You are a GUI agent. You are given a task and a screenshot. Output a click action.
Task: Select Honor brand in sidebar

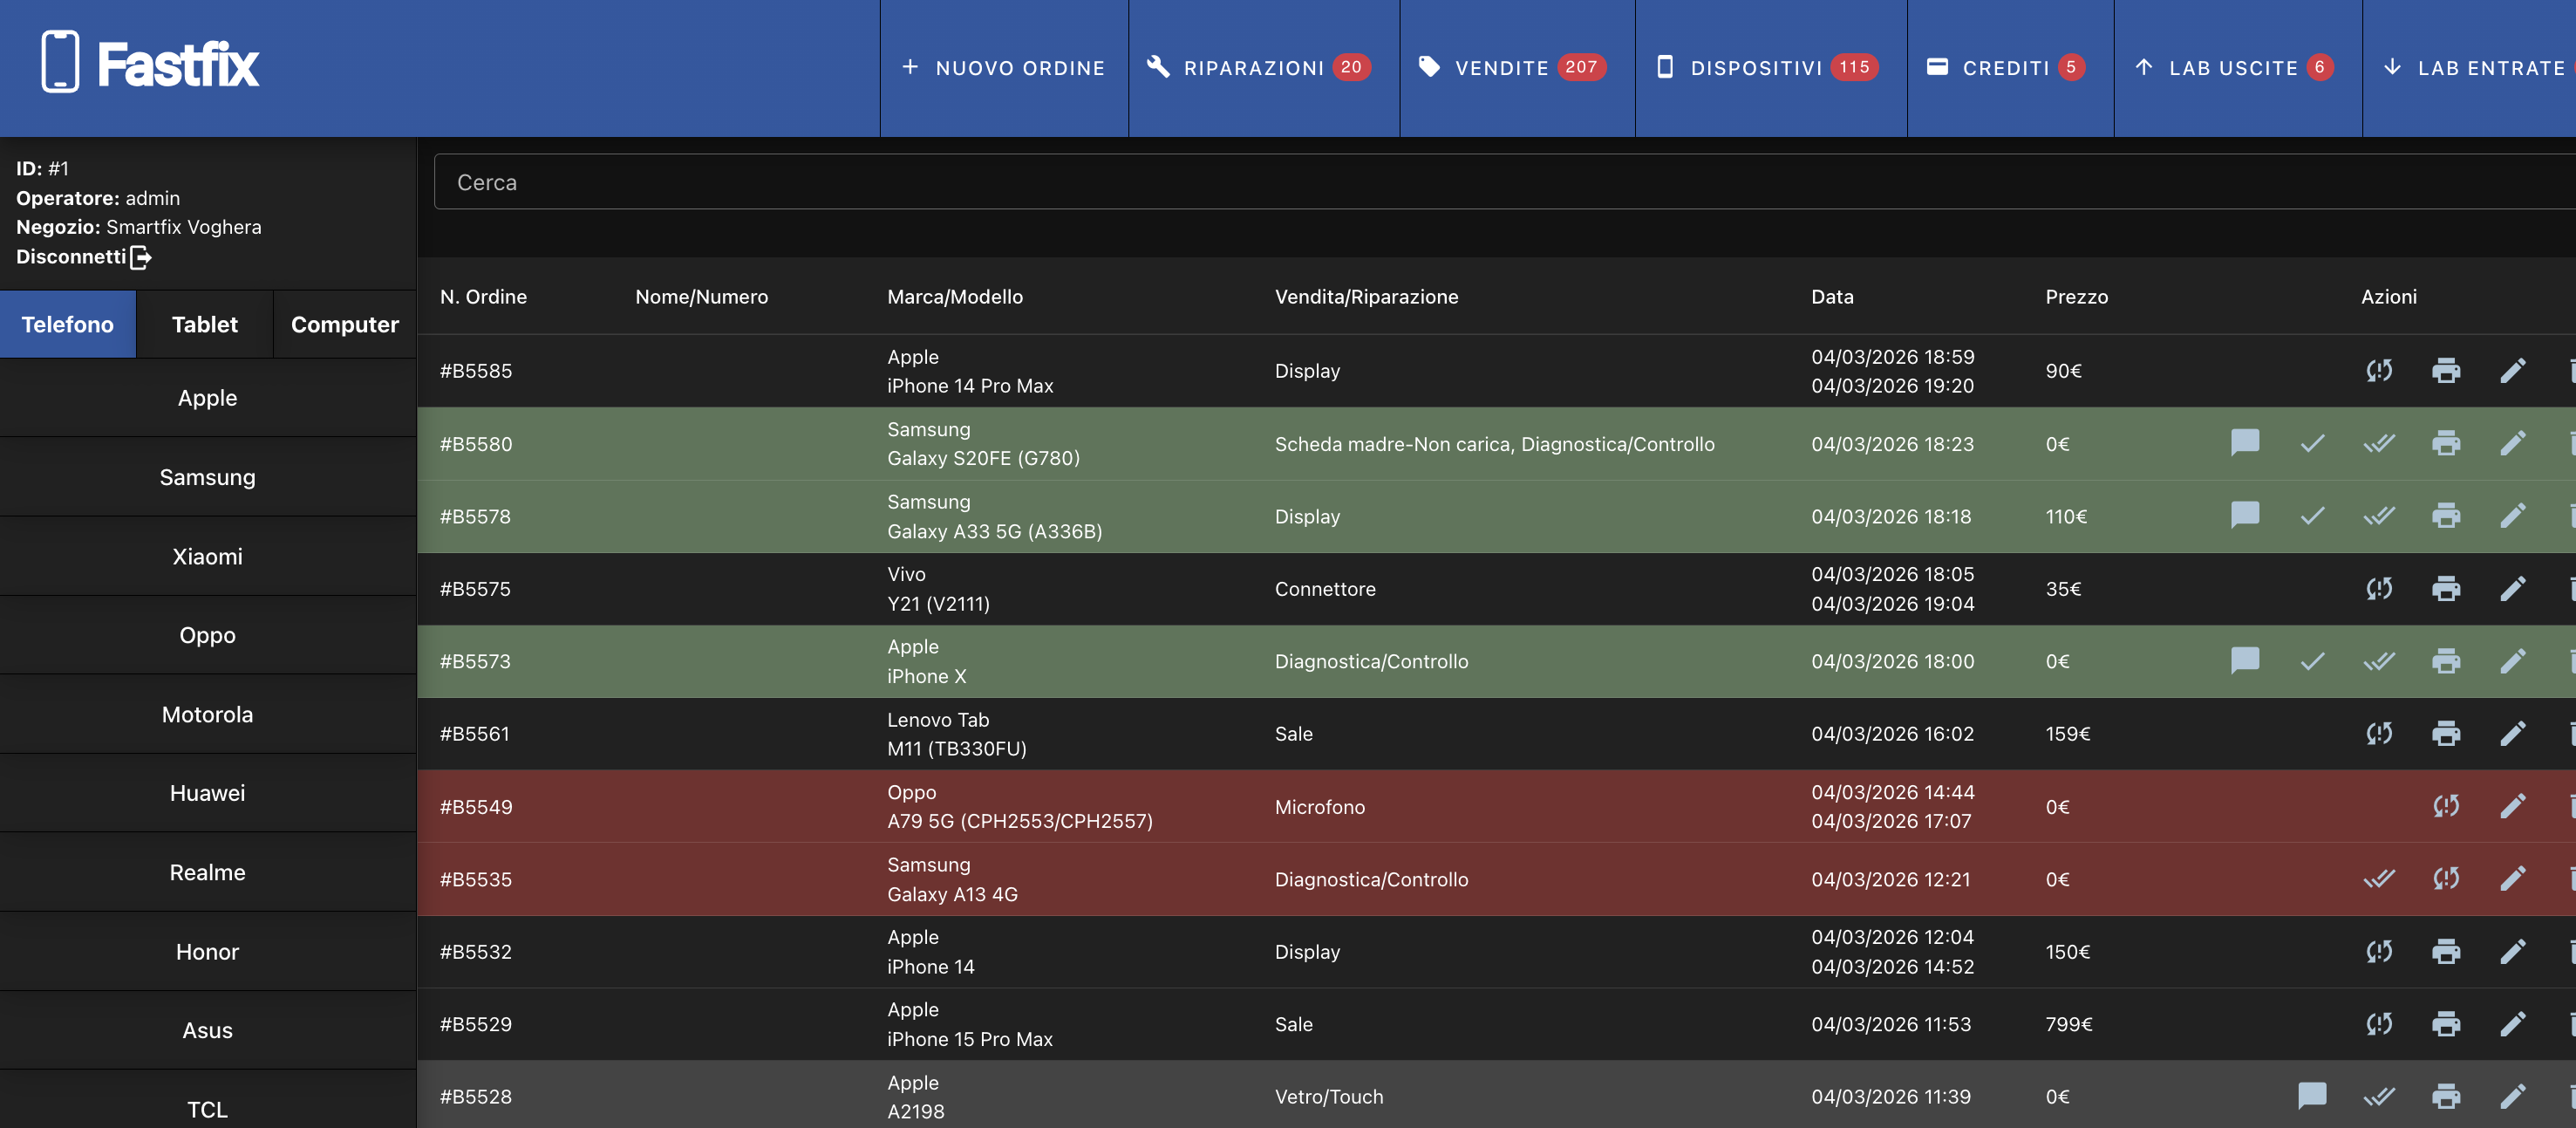pos(208,951)
